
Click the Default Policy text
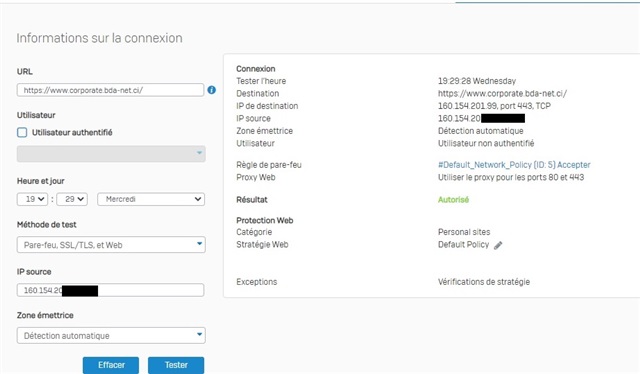[x=463, y=245]
